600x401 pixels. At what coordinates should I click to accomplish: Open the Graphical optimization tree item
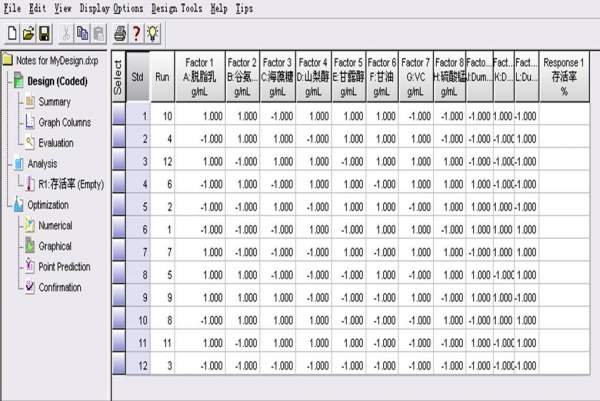coord(55,246)
